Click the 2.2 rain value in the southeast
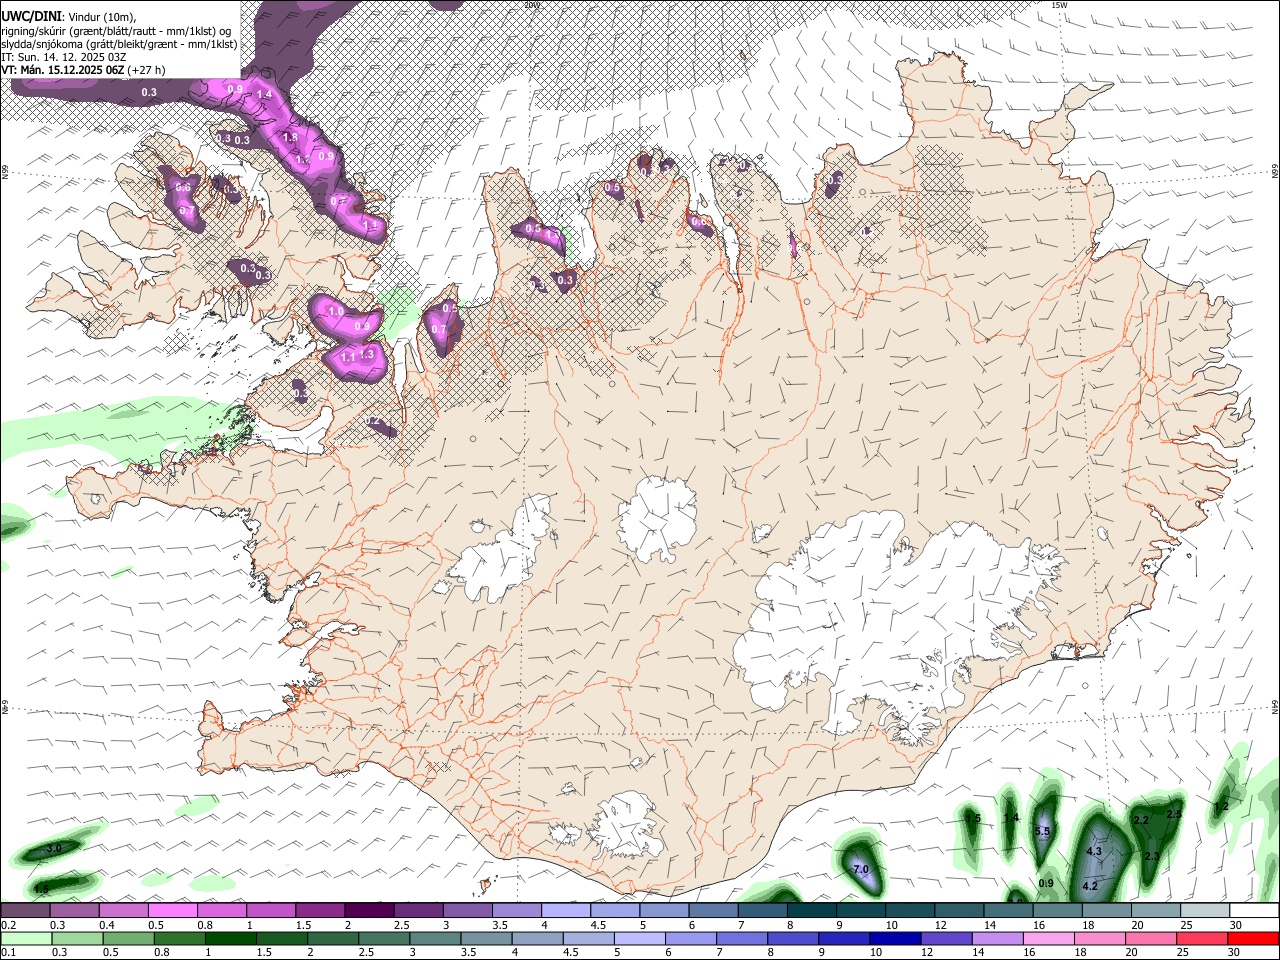The width and height of the screenshot is (1280, 960). coord(1140,820)
